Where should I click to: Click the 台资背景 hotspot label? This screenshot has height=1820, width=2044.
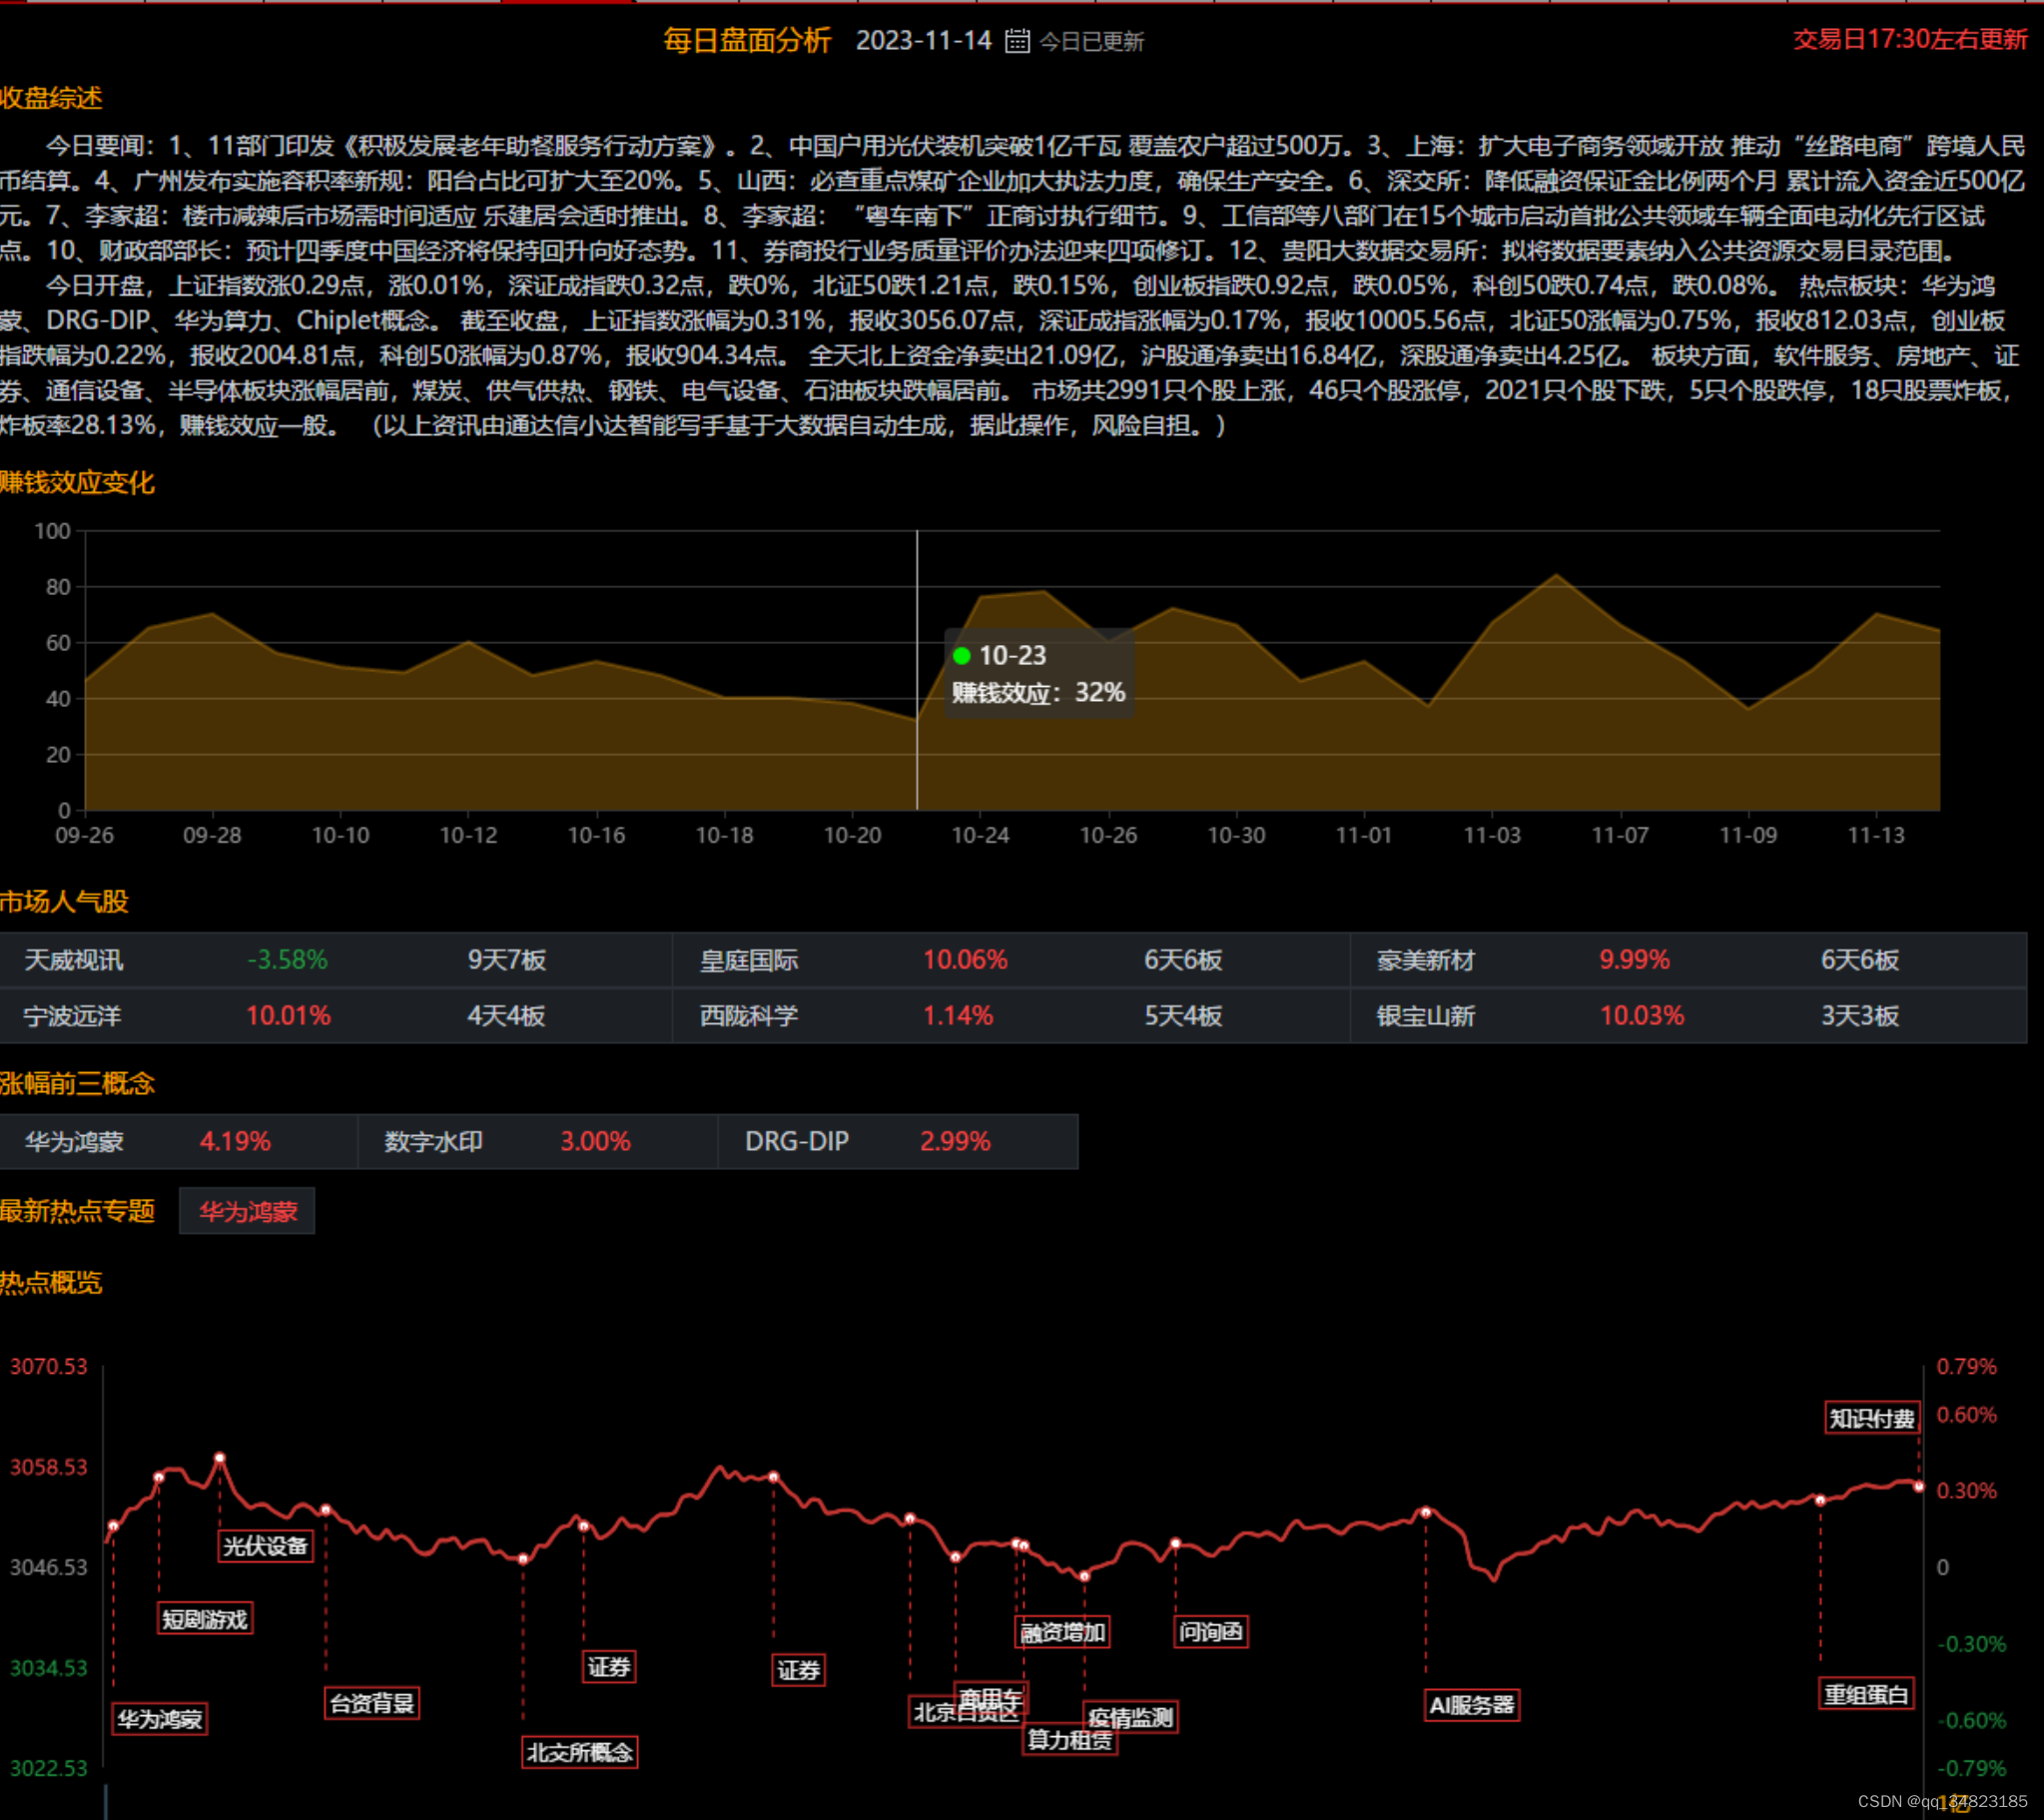[371, 1703]
